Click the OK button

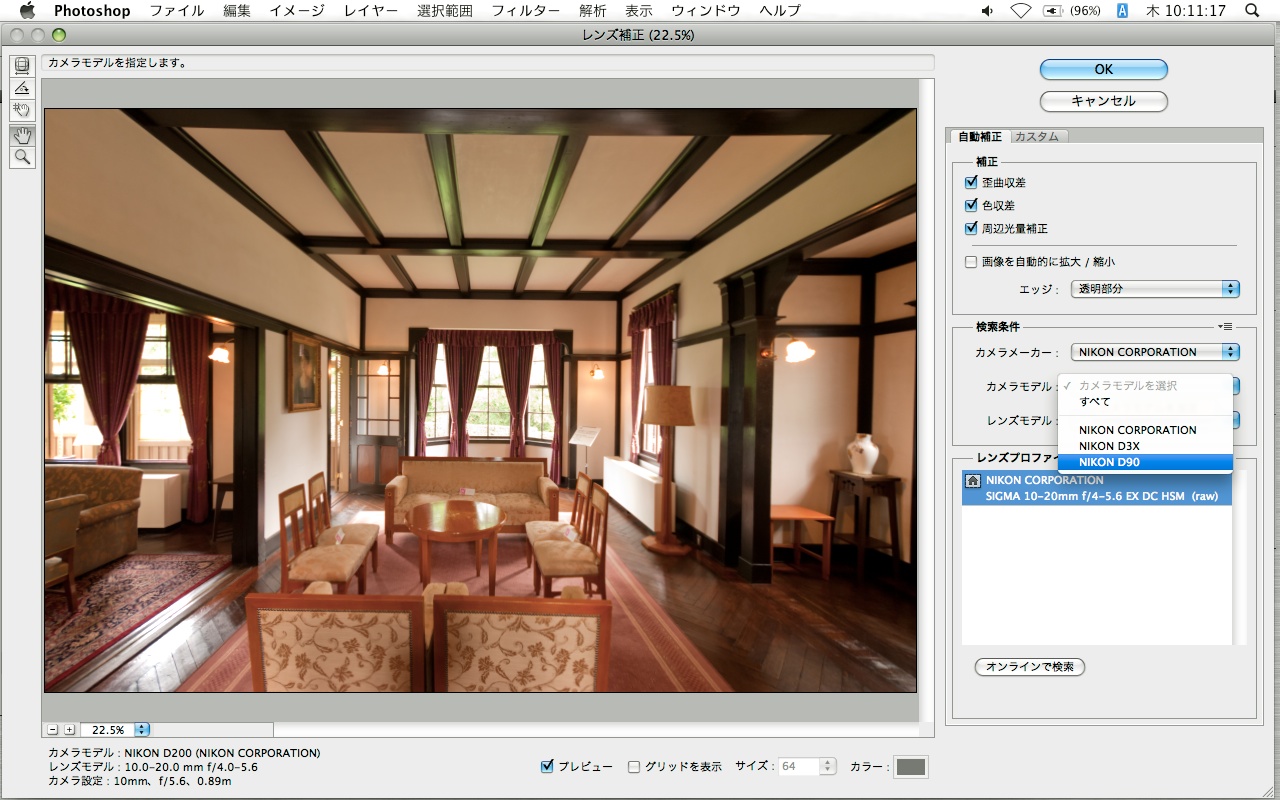(1103, 69)
